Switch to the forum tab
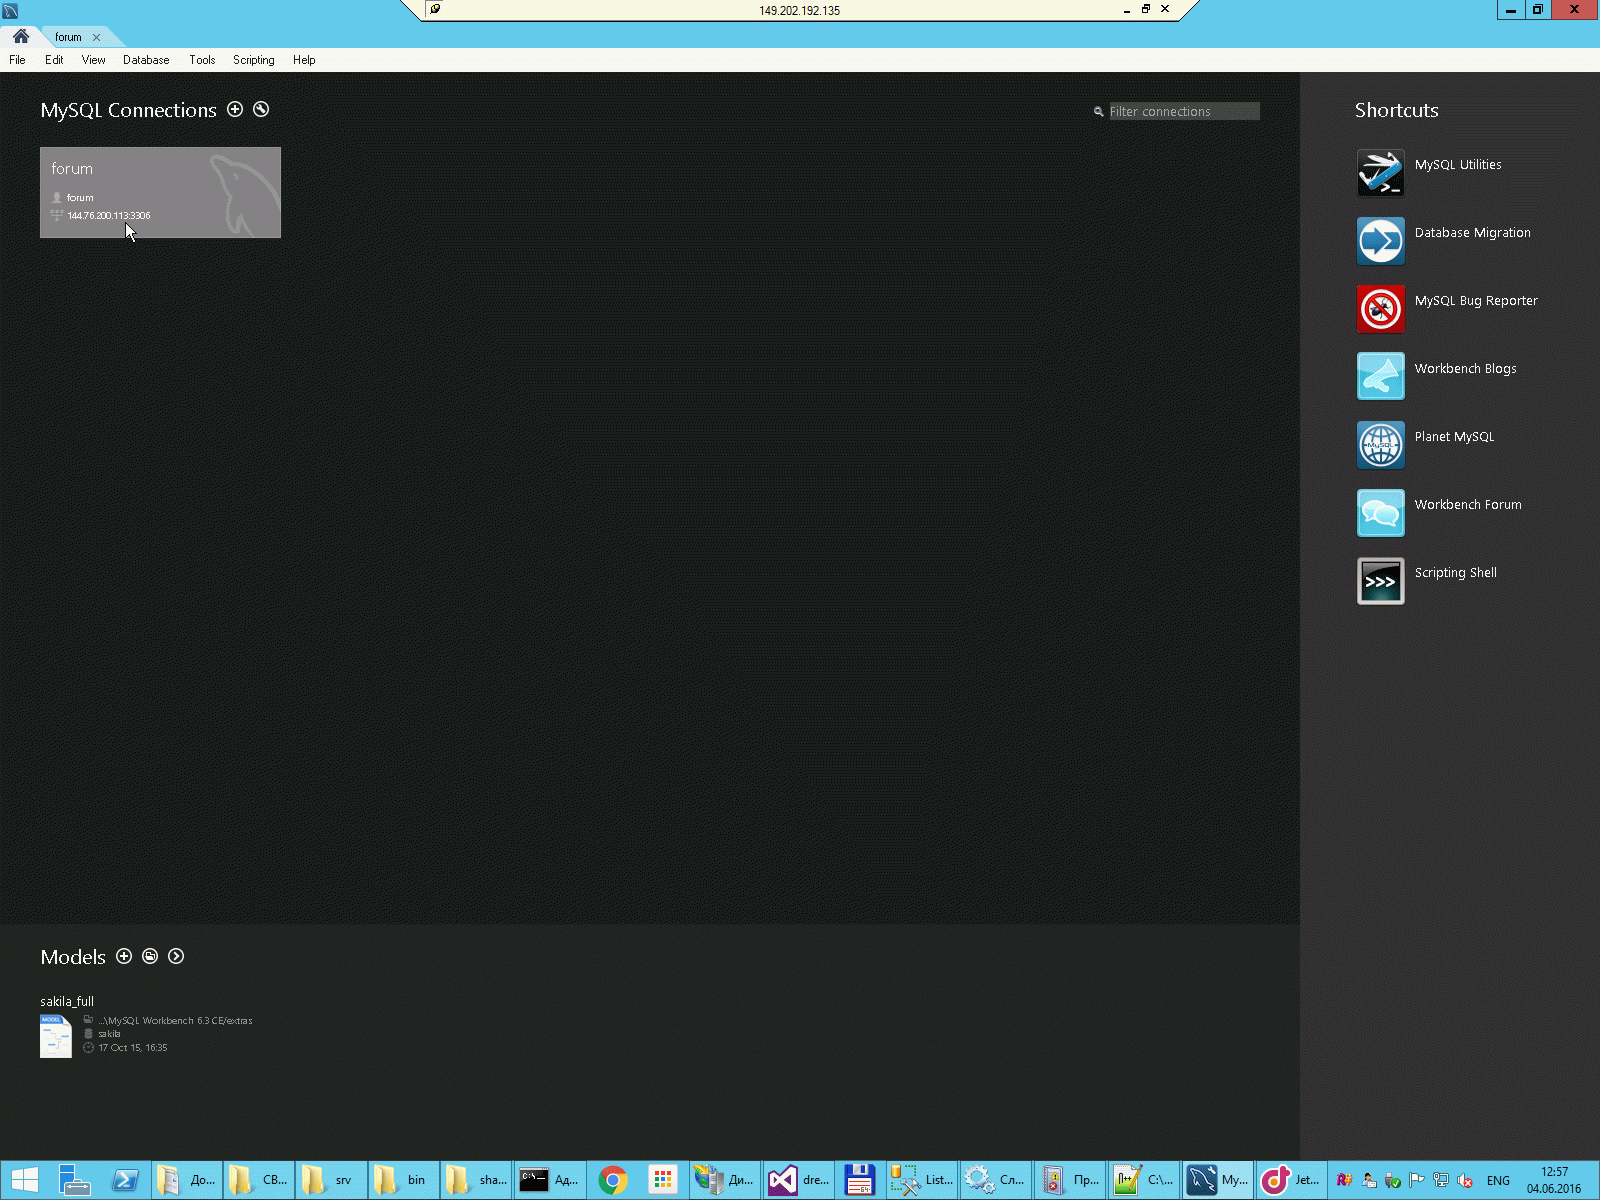Viewport: 1600px width, 1200px height. click(x=68, y=37)
